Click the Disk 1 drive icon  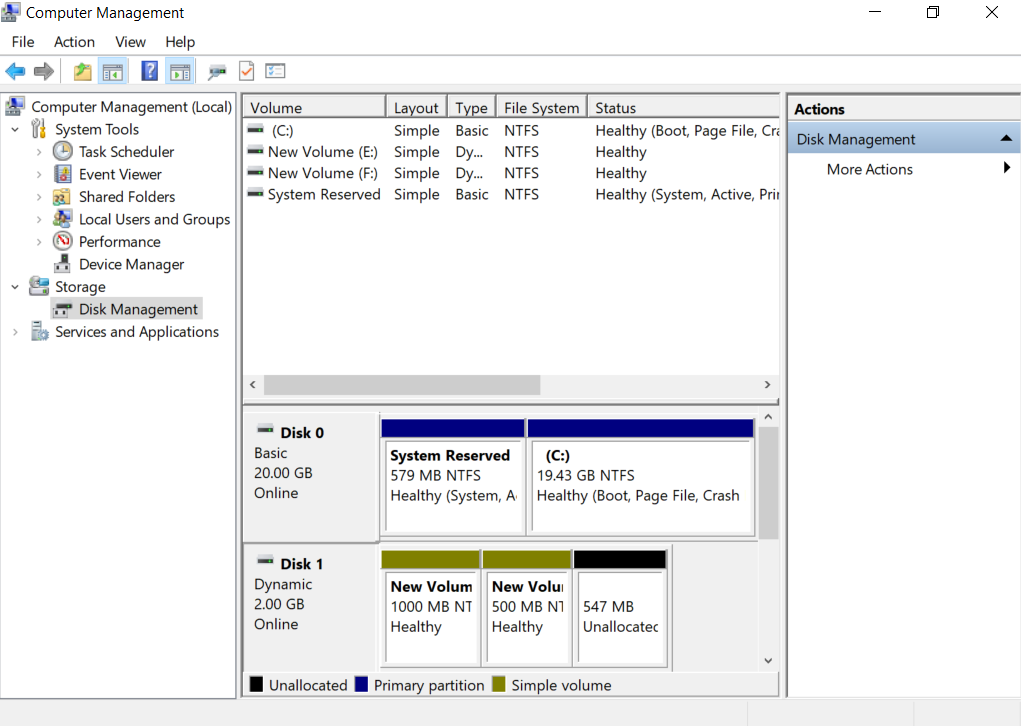point(265,560)
